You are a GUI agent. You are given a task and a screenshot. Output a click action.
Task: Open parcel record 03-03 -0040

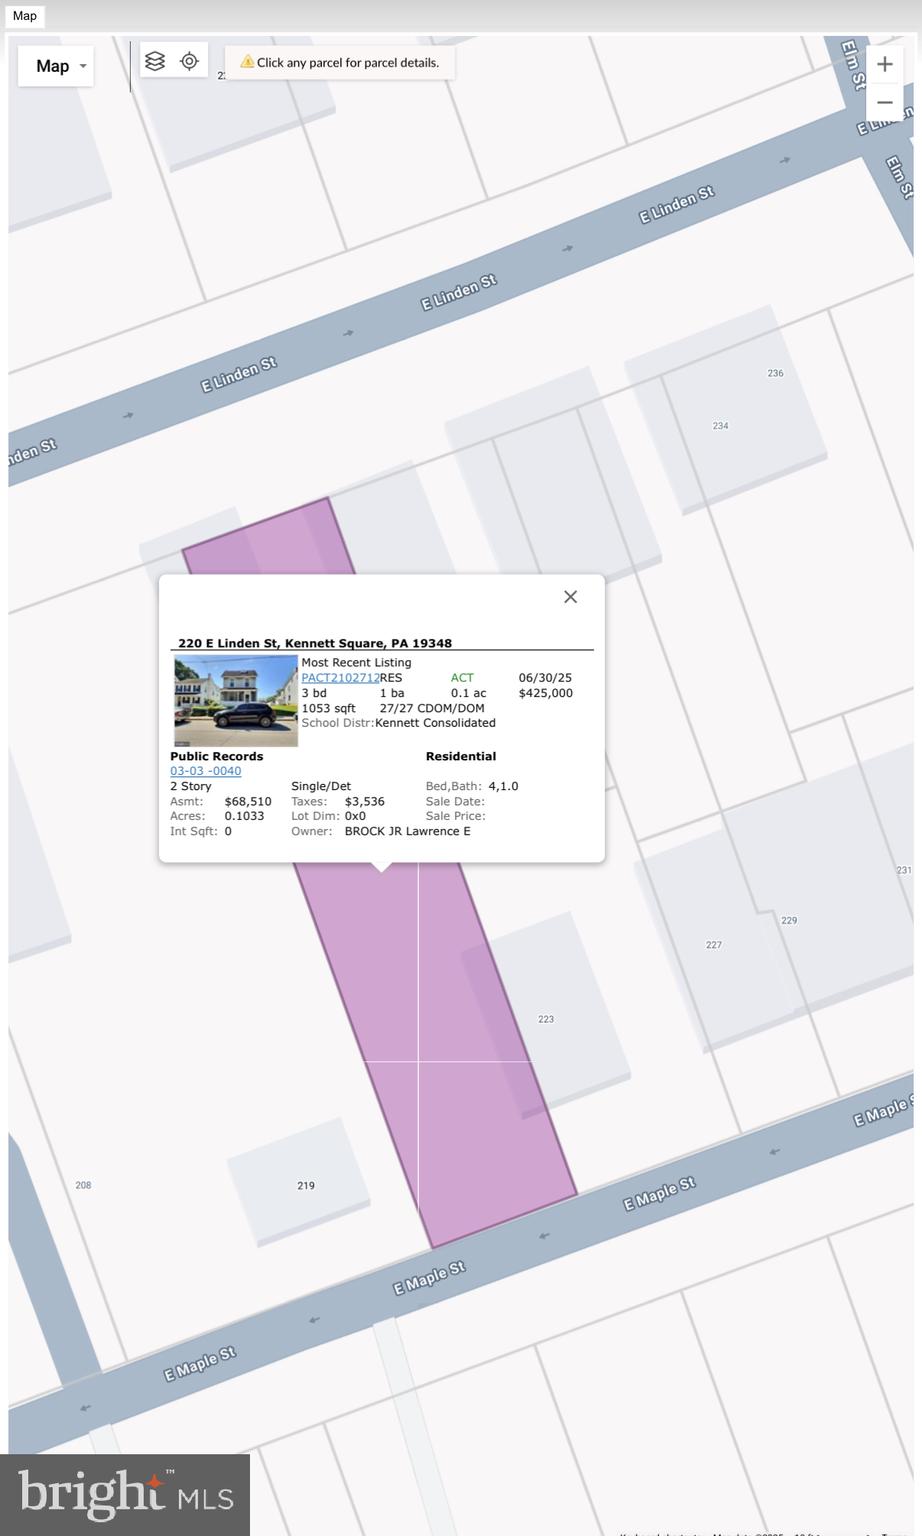pos(205,770)
